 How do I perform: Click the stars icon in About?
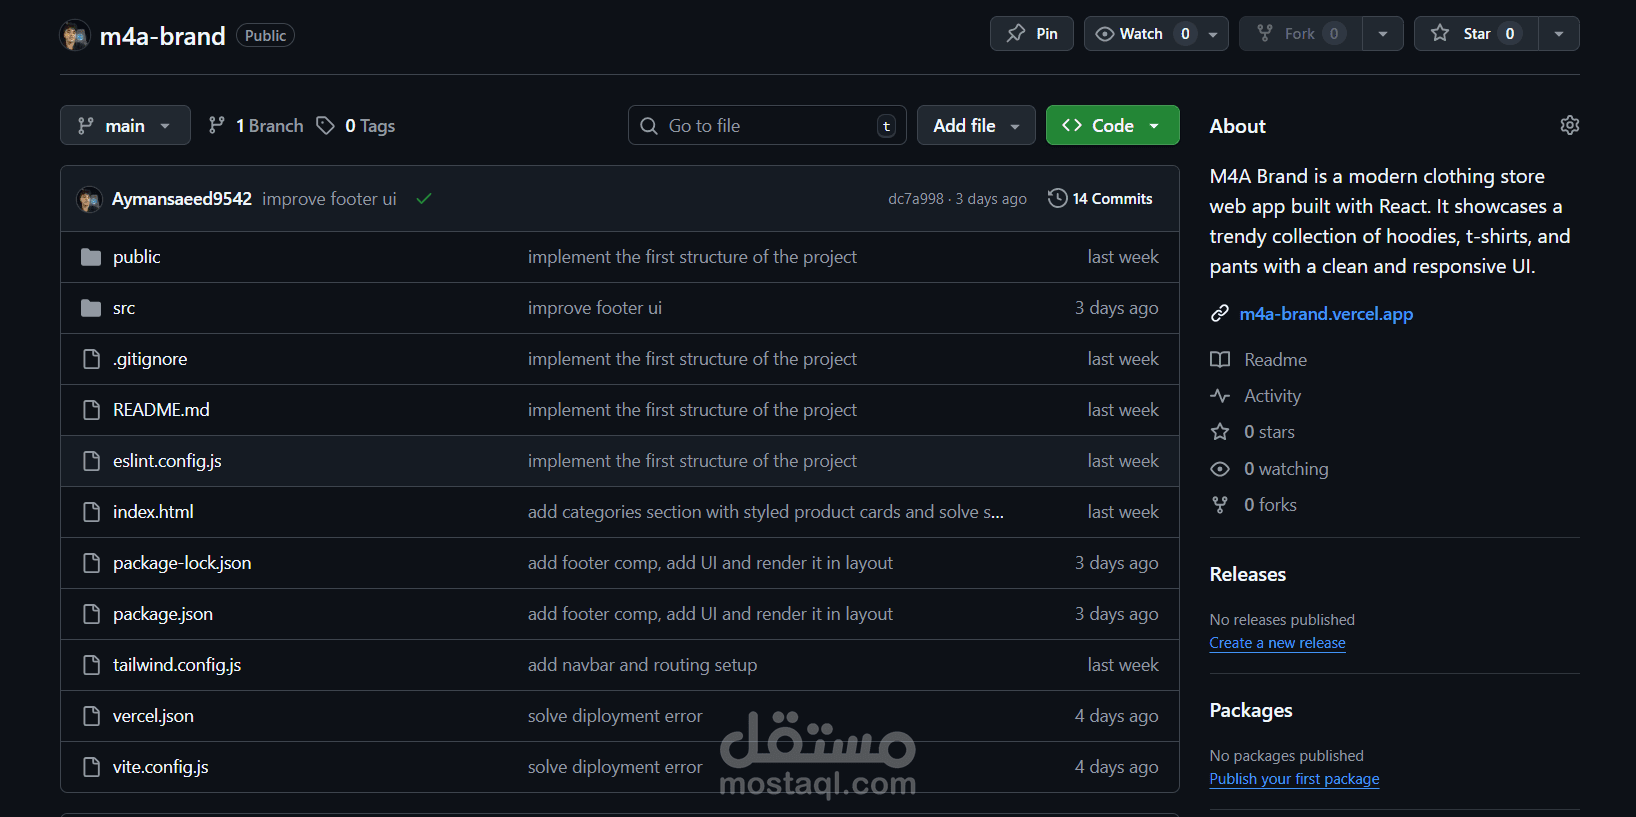coord(1220,432)
